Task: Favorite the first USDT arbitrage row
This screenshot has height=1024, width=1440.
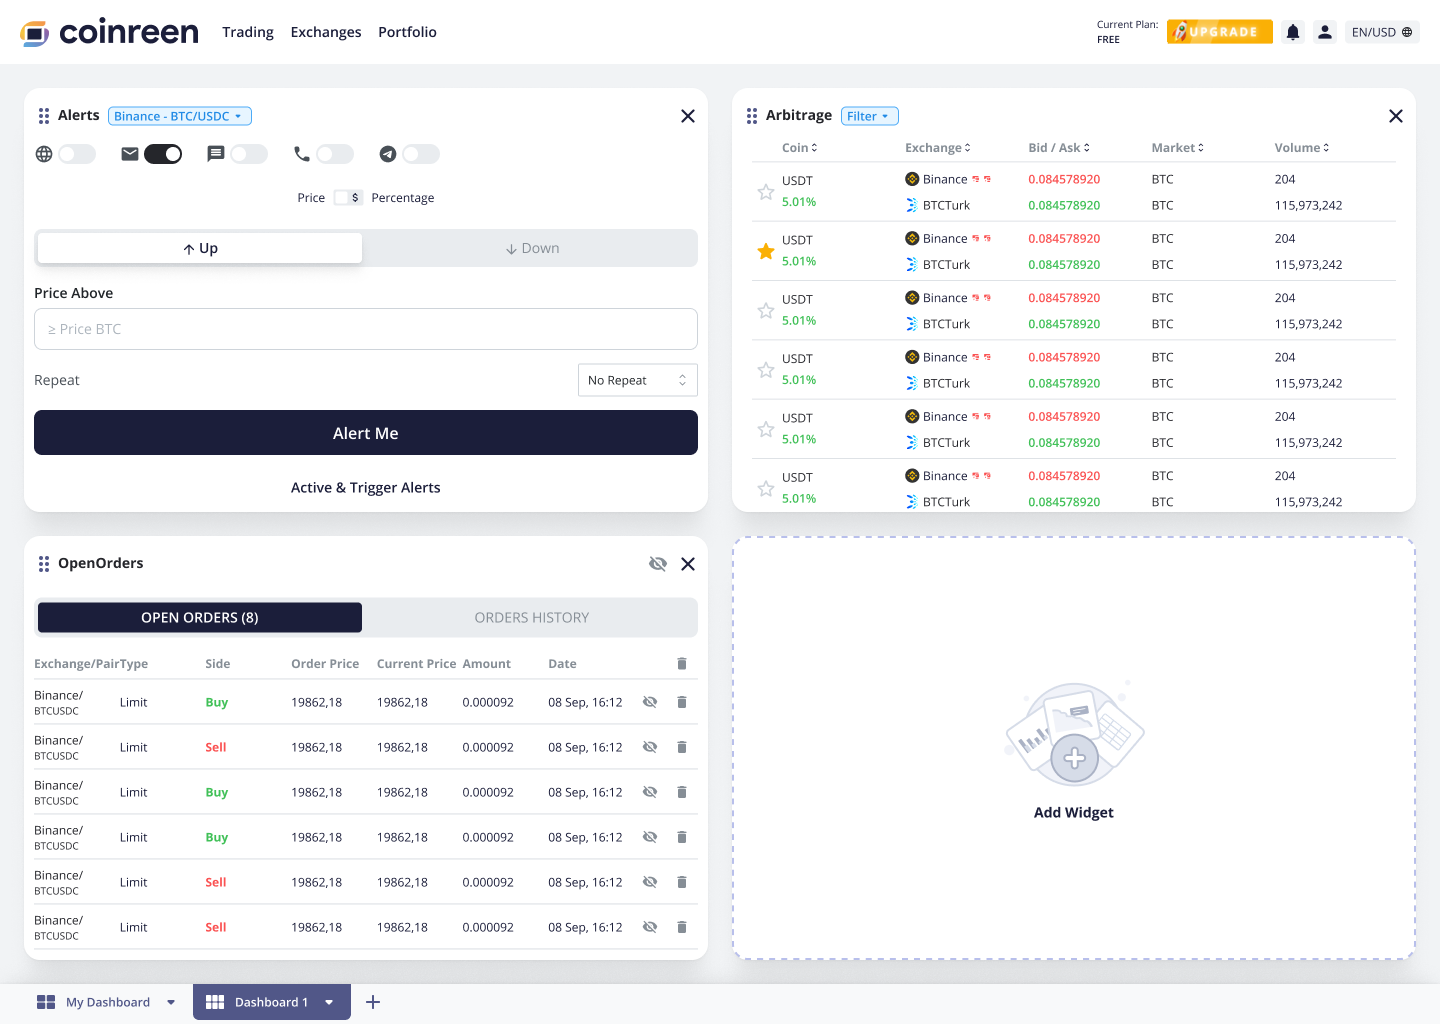Action: pyautogui.click(x=766, y=192)
